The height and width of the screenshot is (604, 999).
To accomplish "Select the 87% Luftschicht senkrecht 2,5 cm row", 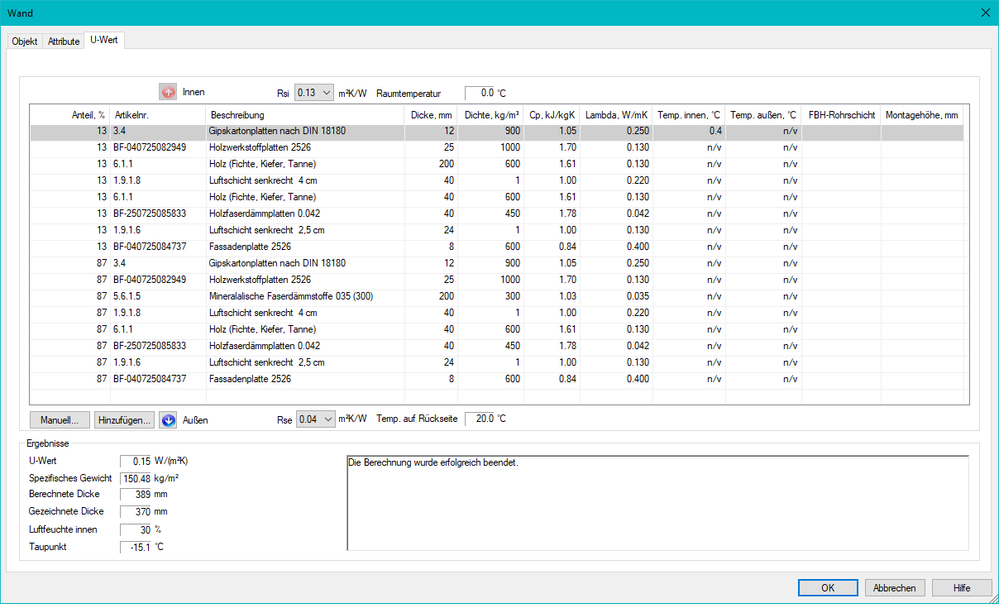I will click(x=497, y=363).
